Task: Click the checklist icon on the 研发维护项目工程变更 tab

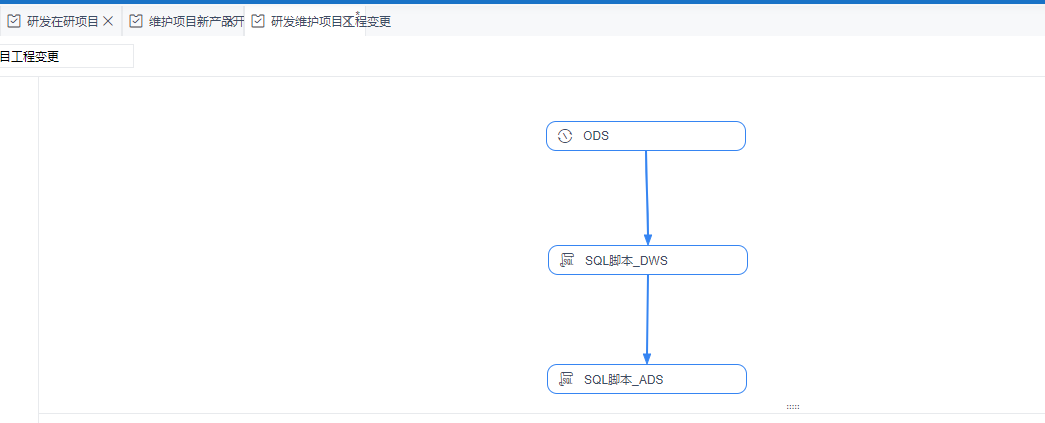Action: (x=258, y=21)
